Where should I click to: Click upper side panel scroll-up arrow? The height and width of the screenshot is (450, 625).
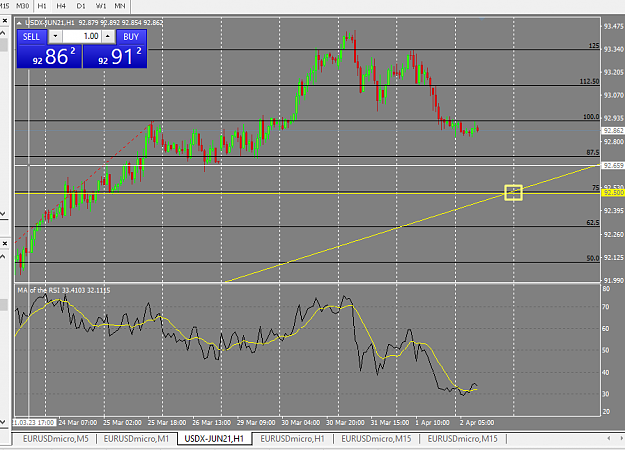click(x=3, y=33)
